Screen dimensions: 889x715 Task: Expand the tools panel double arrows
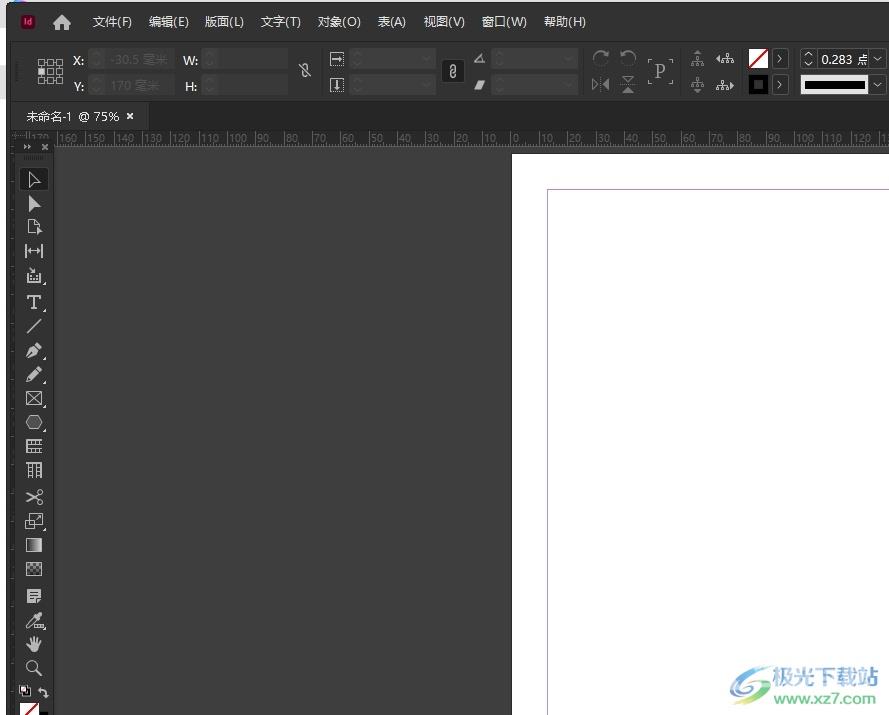click(27, 147)
